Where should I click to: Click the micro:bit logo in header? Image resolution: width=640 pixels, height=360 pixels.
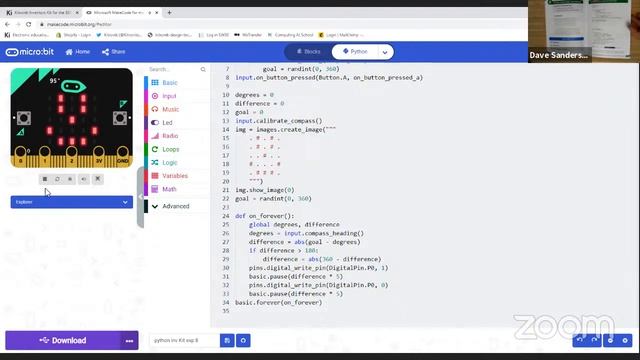[x=30, y=52]
